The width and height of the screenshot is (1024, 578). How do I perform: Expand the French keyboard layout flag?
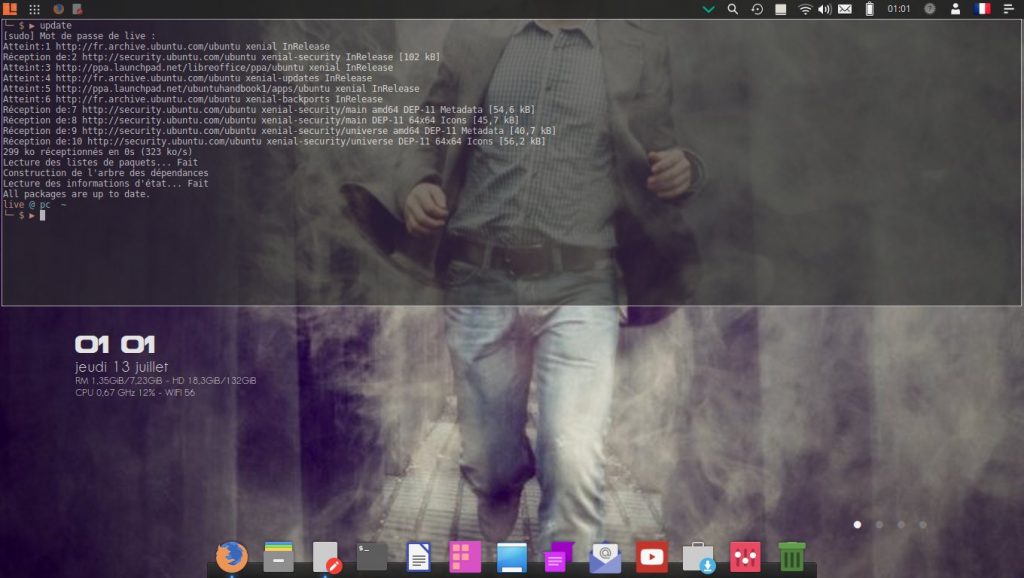[983, 9]
